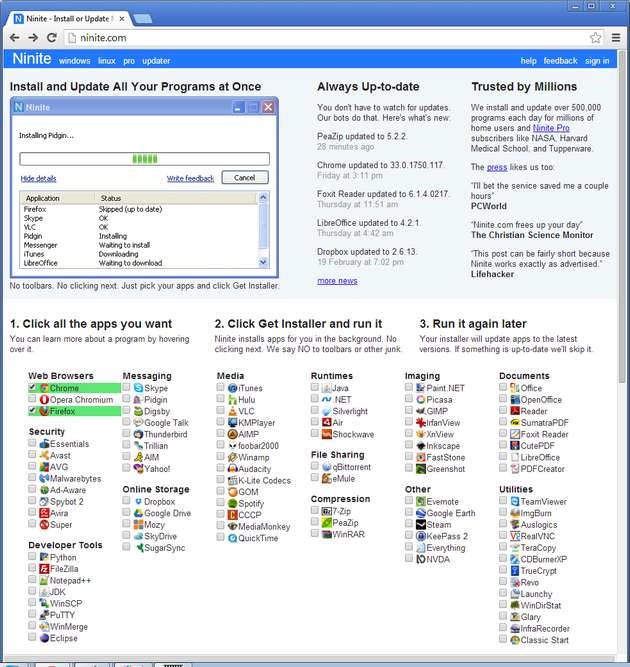
Task: Tick the Avast checkbox
Action: click(x=32, y=454)
